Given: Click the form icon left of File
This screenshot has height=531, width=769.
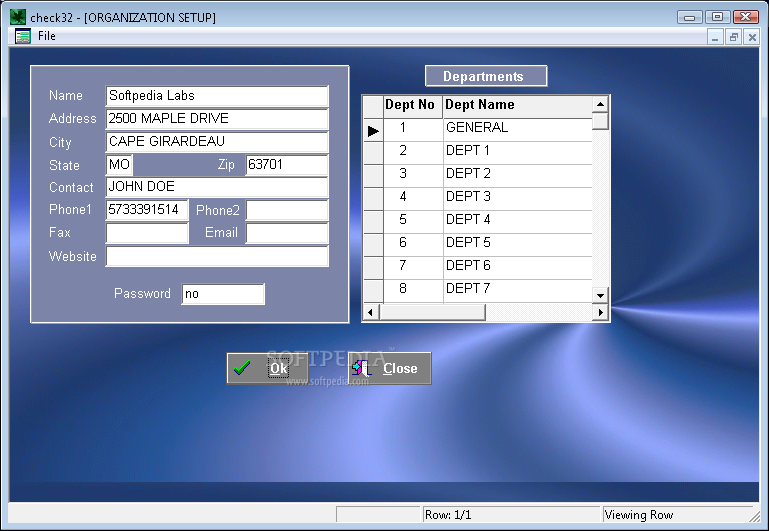Looking at the screenshot, I should point(23,36).
